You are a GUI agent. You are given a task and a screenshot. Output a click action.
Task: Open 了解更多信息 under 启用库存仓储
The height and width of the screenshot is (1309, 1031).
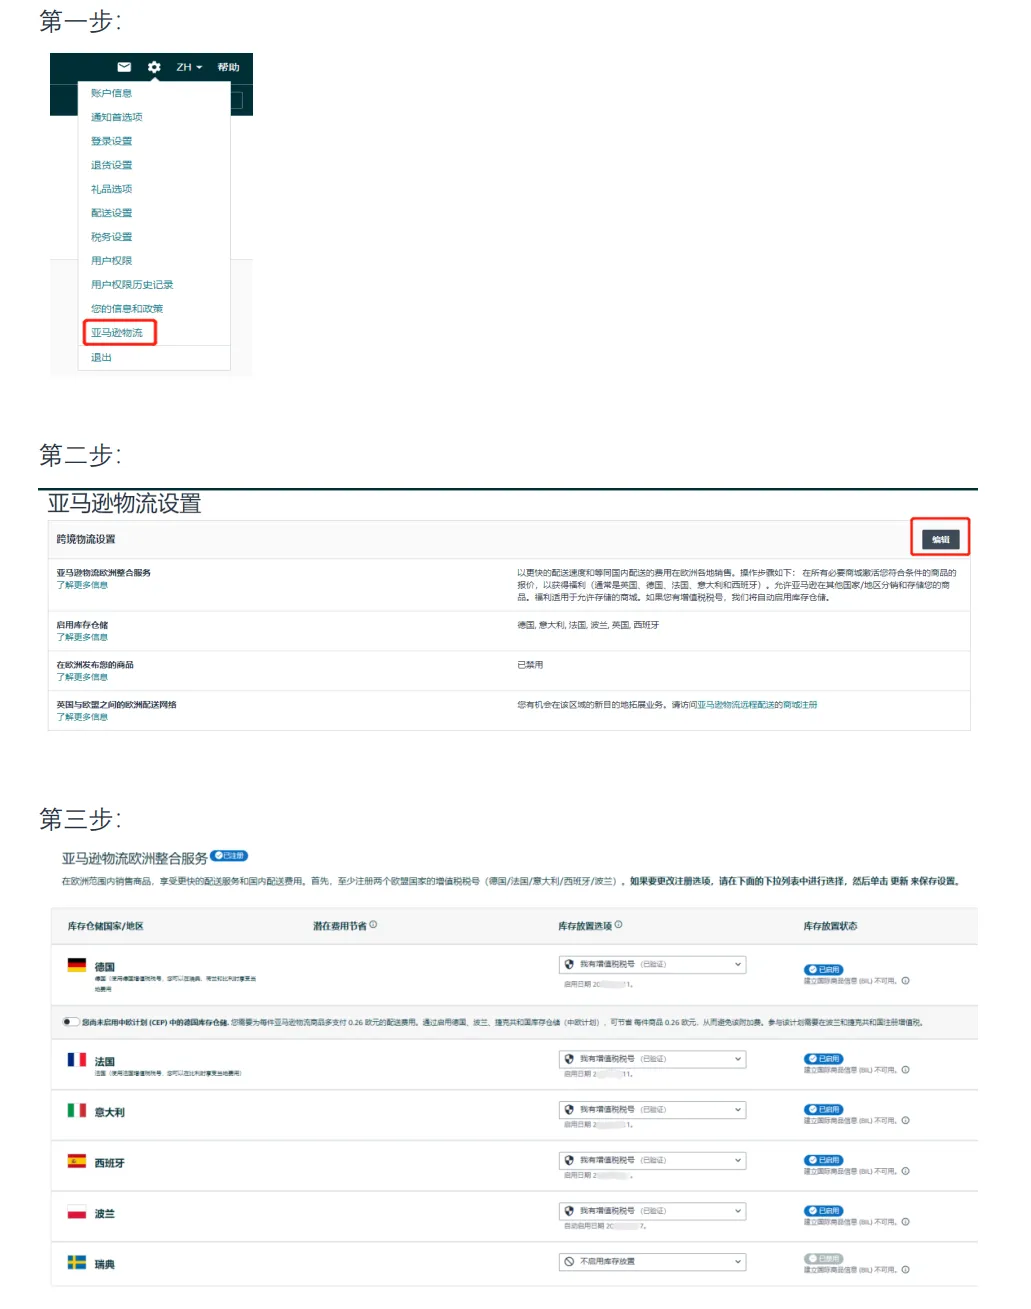(x=82, y=637)
